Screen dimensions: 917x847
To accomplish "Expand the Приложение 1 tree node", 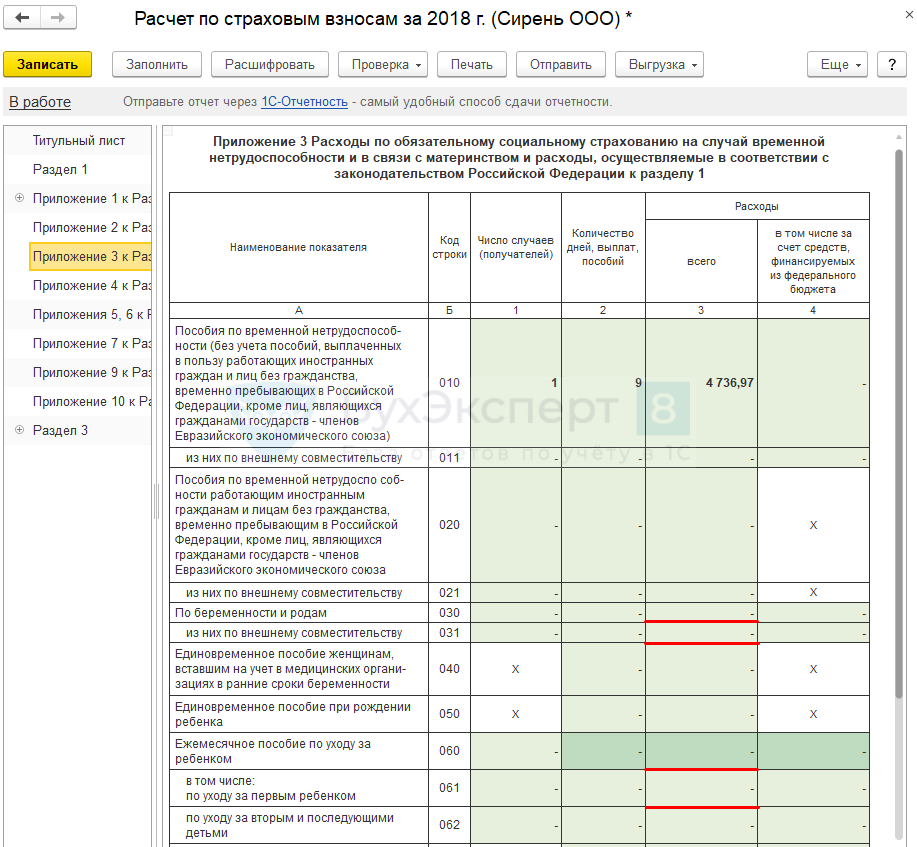I will [19, 198].
